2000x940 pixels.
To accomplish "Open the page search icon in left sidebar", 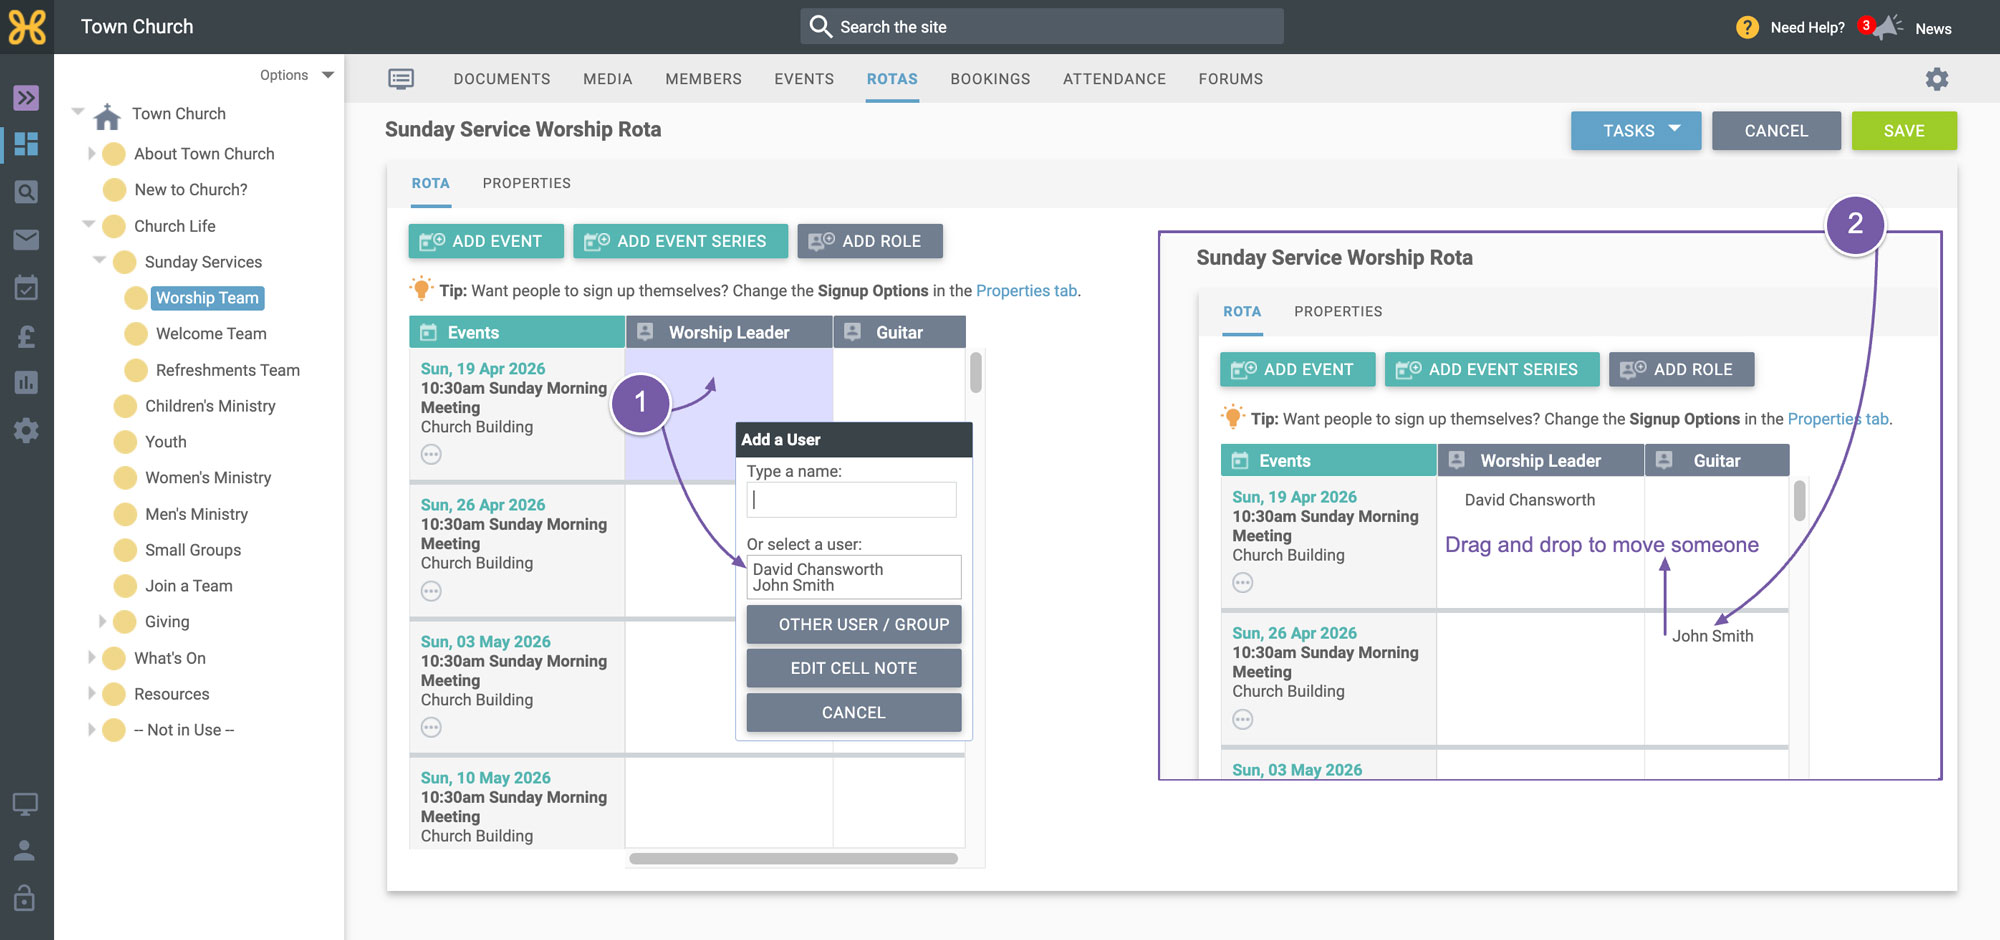I will [26, 192].
